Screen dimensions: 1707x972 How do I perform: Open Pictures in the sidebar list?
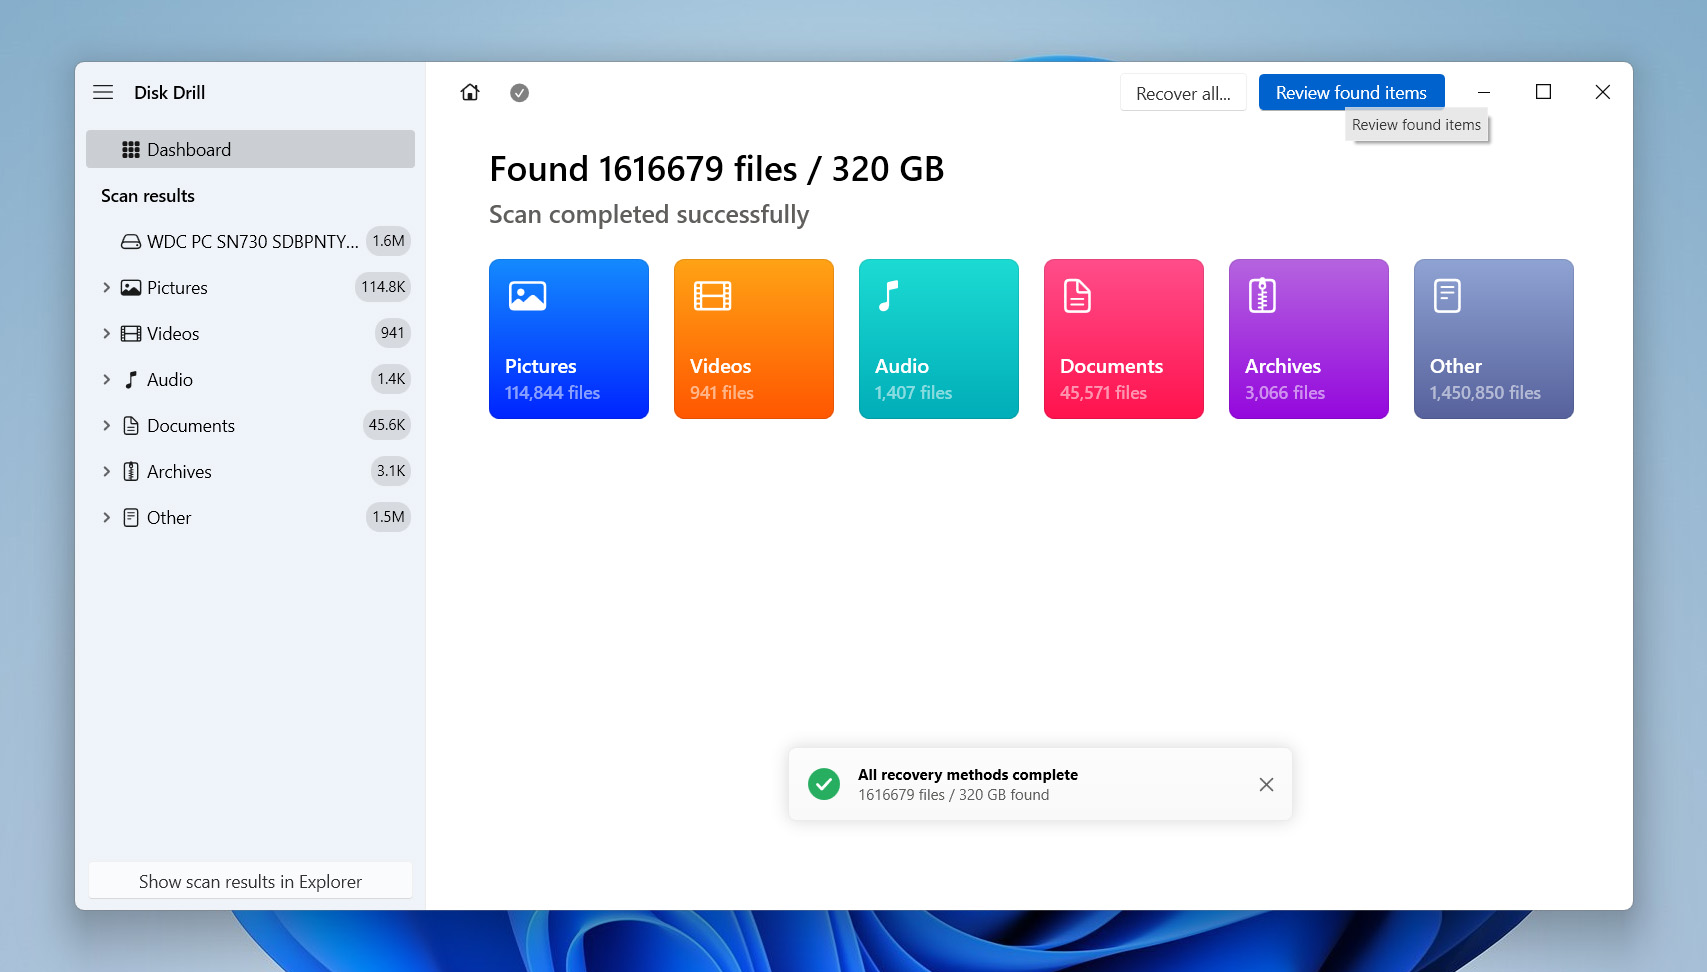[x=250, y=287]
